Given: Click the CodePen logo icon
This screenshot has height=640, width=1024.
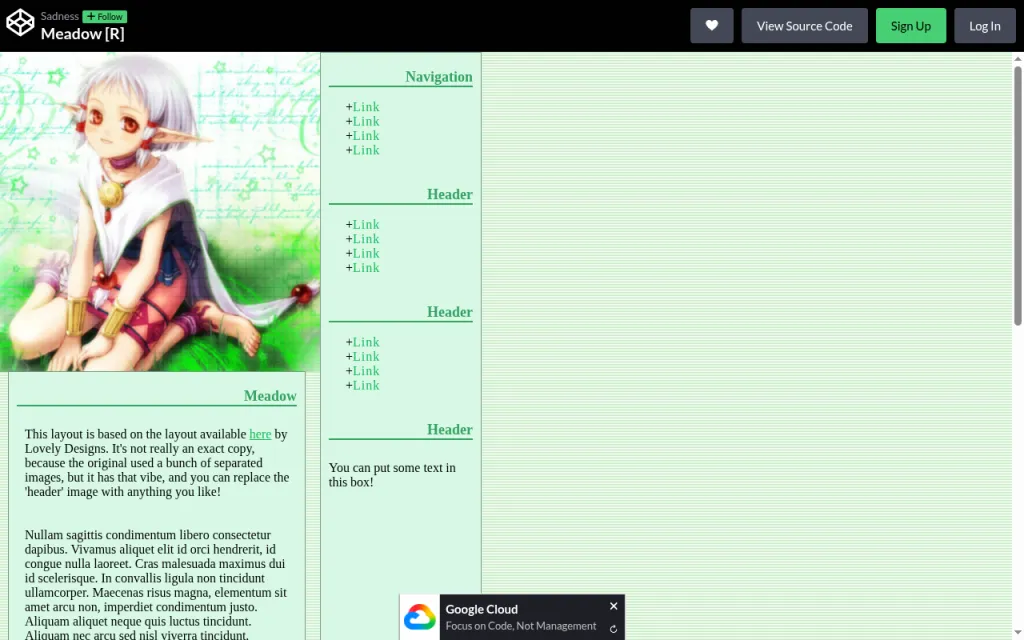Looking at the screenshot, I should (x=20, y=22).
